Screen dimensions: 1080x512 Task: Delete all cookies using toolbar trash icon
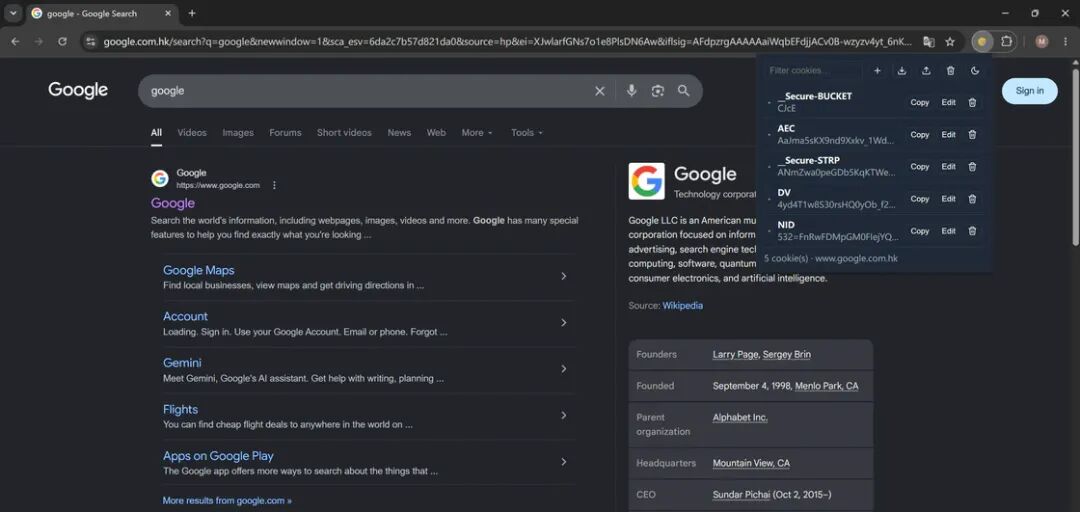click(x=951, y=70)
